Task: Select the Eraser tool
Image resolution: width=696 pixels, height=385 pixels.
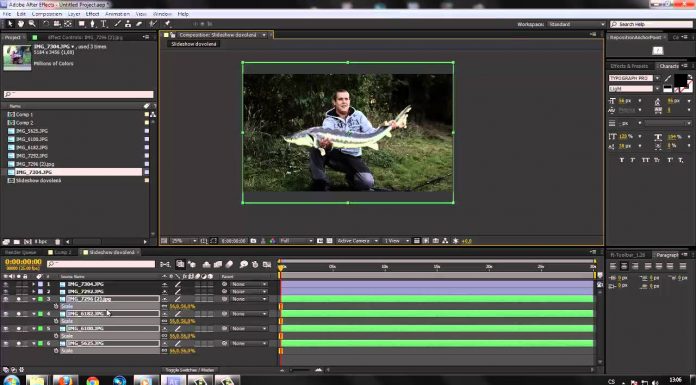Action: pos(139,24)
